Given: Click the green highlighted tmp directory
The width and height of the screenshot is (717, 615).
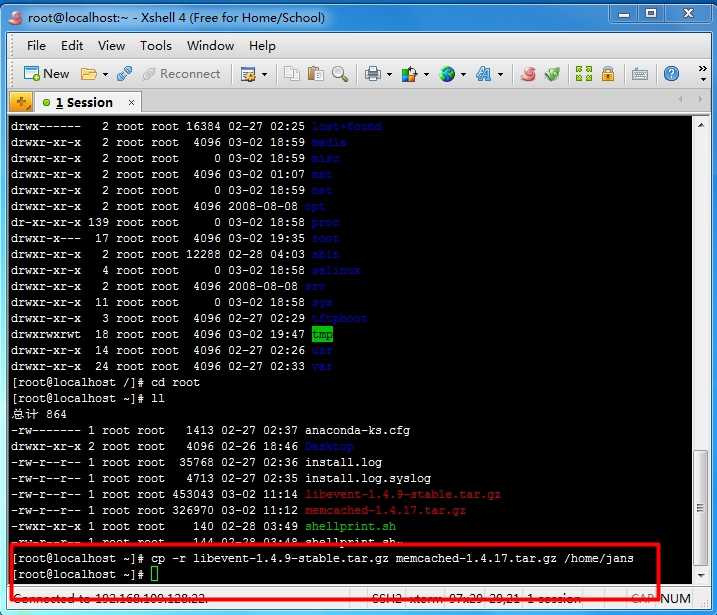Looking at the screenshot, I should [322, 334].
